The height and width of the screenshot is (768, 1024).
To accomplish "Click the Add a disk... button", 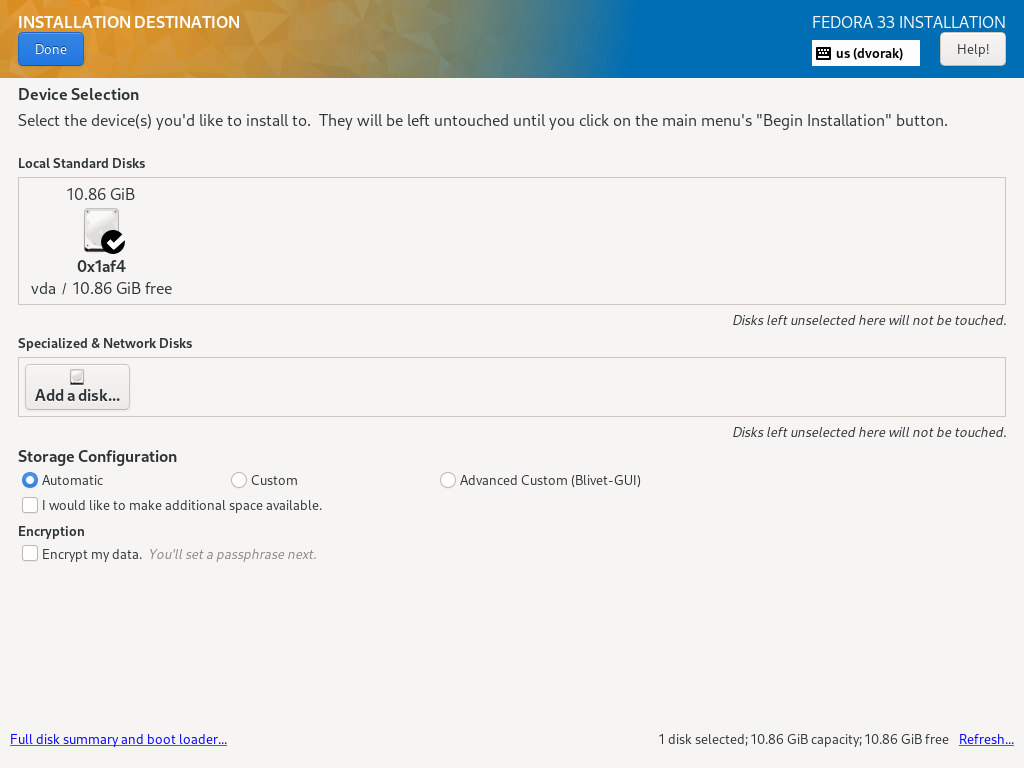I will (x=77, y=387).
